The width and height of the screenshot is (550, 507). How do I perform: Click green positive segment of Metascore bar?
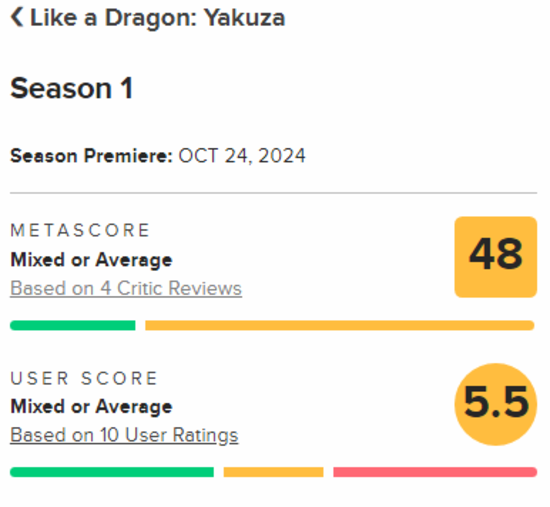tap(73, 325)
